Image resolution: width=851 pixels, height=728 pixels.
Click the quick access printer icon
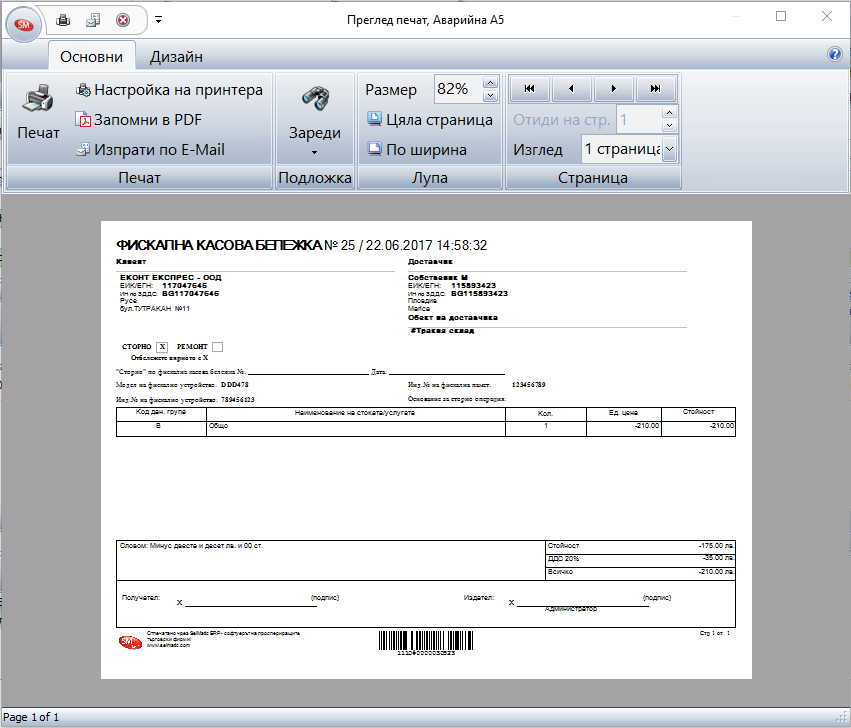pyautogui.click(x=63, y=21)
